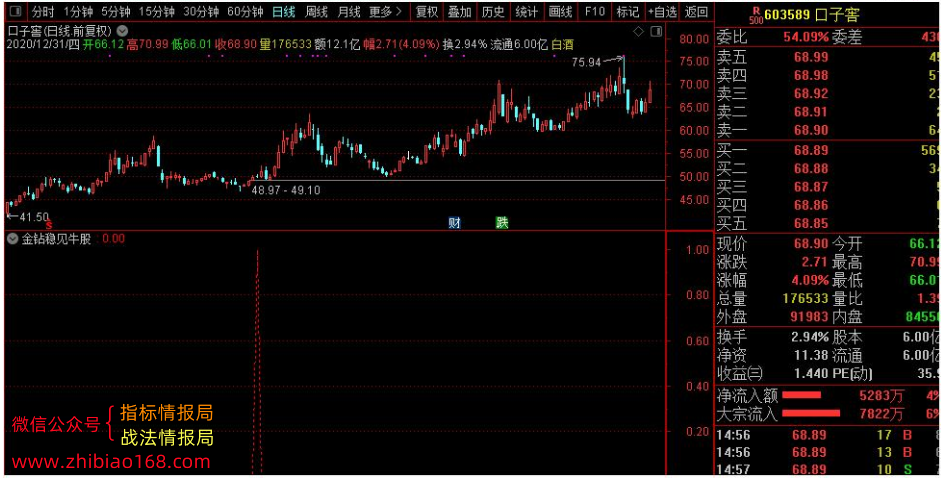
Task: Select the 5分钟 period
Action: tap(116, 11)
